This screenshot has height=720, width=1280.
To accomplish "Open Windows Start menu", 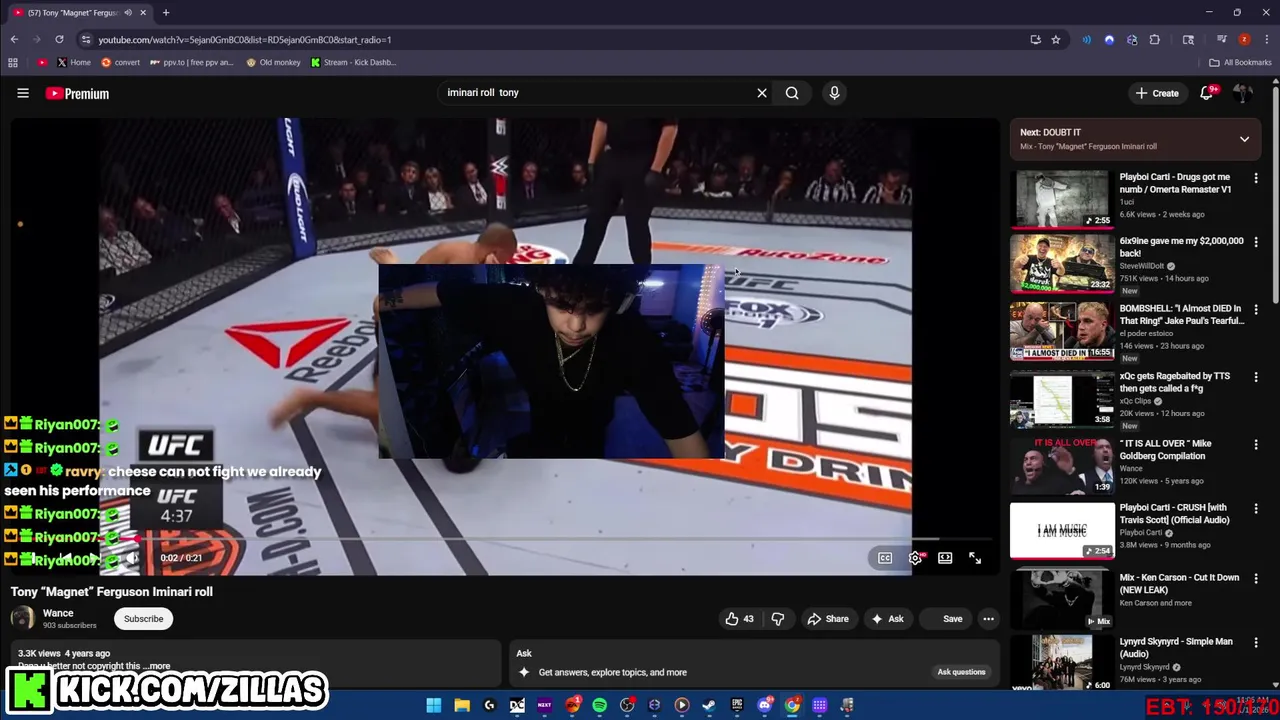I will pyautogui.click(x=434, y=705).
